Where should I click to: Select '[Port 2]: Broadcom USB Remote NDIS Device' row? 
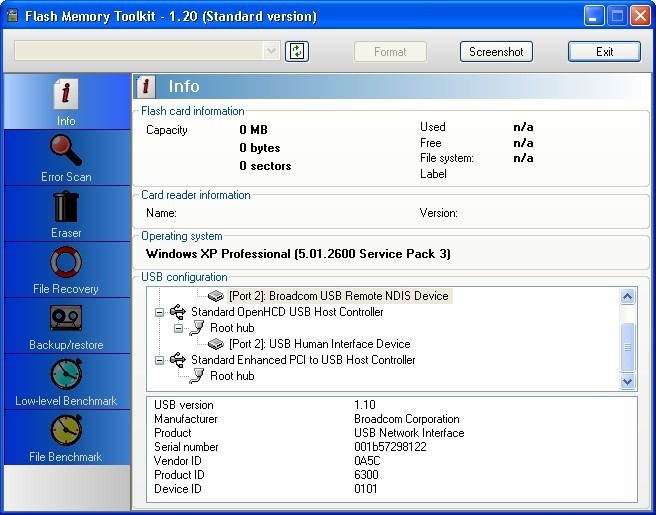[338, 296]
